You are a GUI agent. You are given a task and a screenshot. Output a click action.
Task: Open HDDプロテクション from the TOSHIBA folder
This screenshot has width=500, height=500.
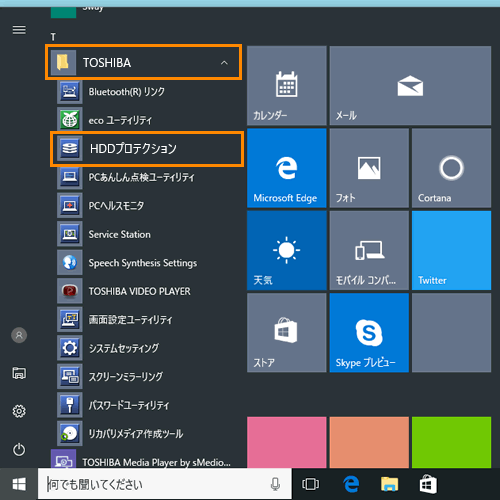click(x=147, y=149)
